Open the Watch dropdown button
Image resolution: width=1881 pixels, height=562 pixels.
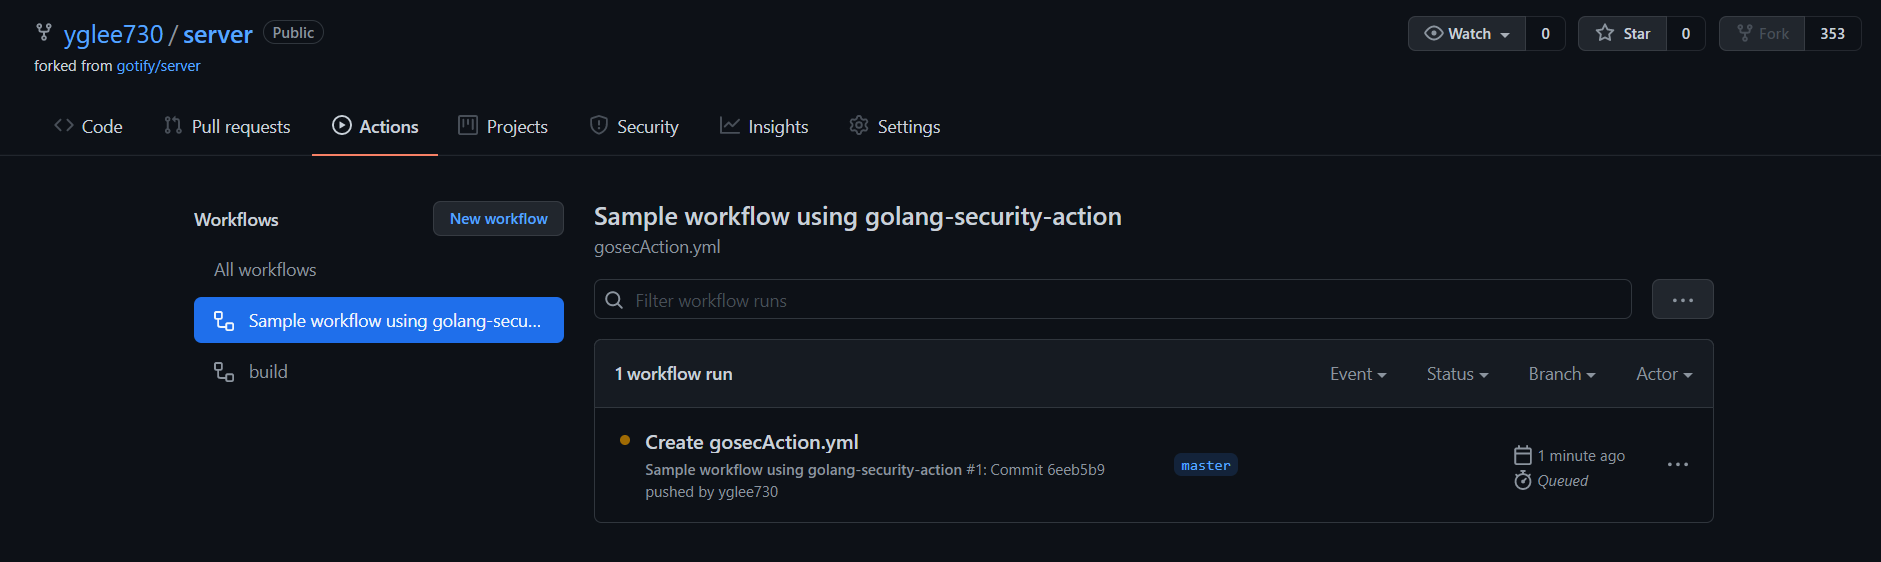click(1467, 33)
